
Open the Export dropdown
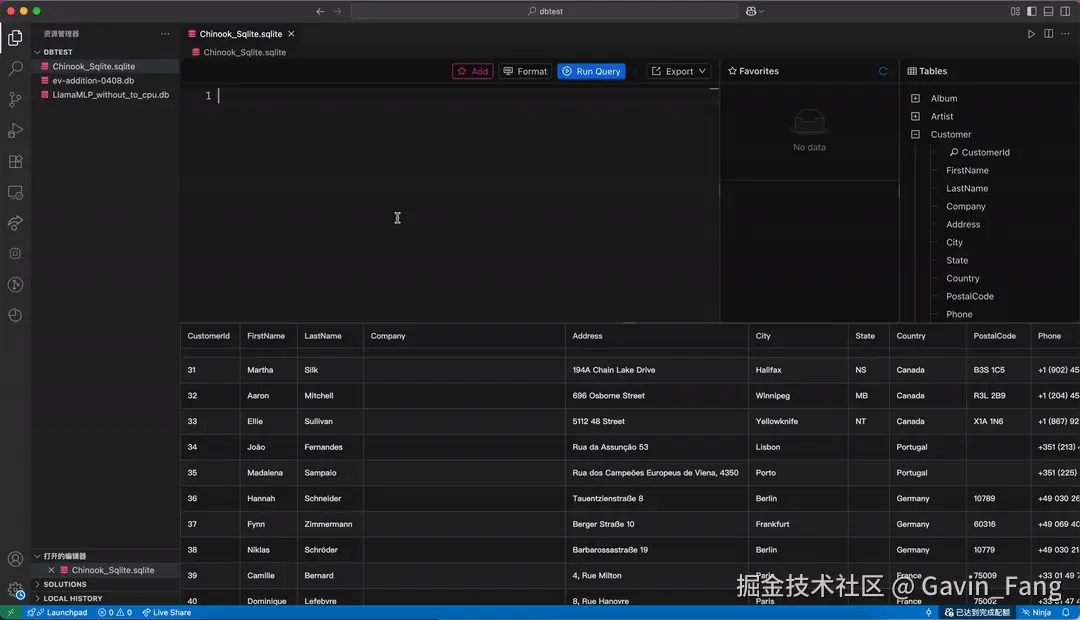678,71
